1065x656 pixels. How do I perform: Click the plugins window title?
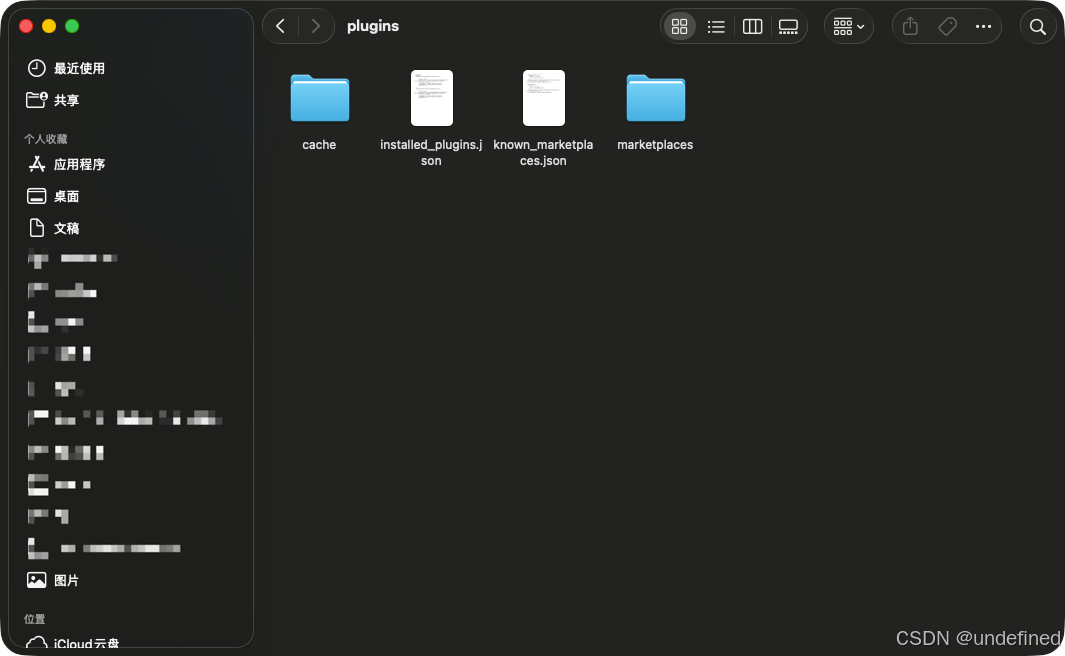pos(373,26)
